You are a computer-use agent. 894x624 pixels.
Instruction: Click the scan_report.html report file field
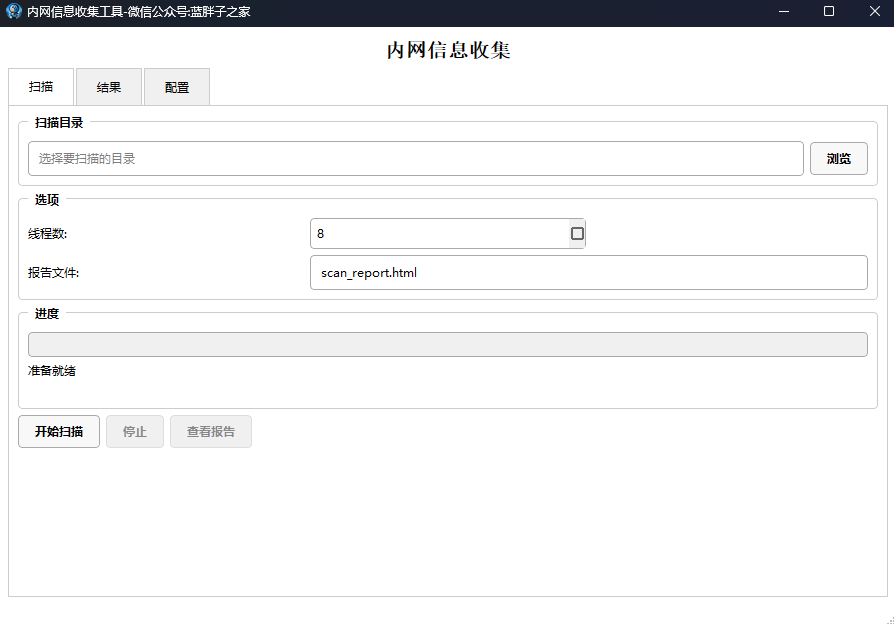588,273
